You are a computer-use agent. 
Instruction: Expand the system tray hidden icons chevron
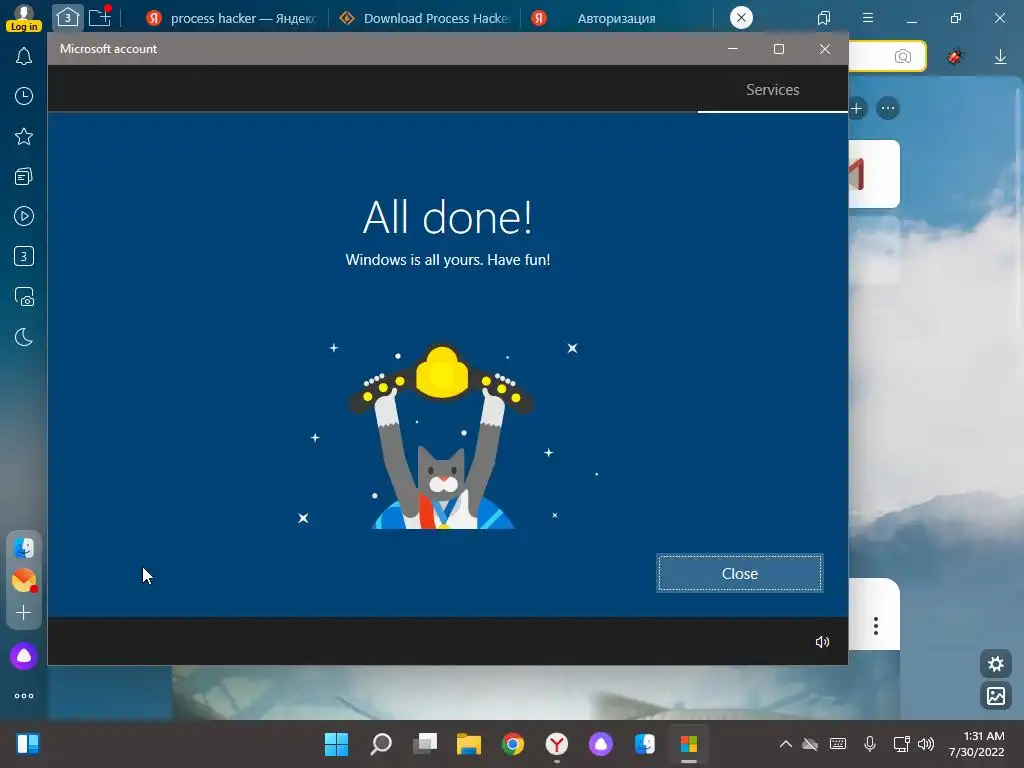(x=786, y=744)
